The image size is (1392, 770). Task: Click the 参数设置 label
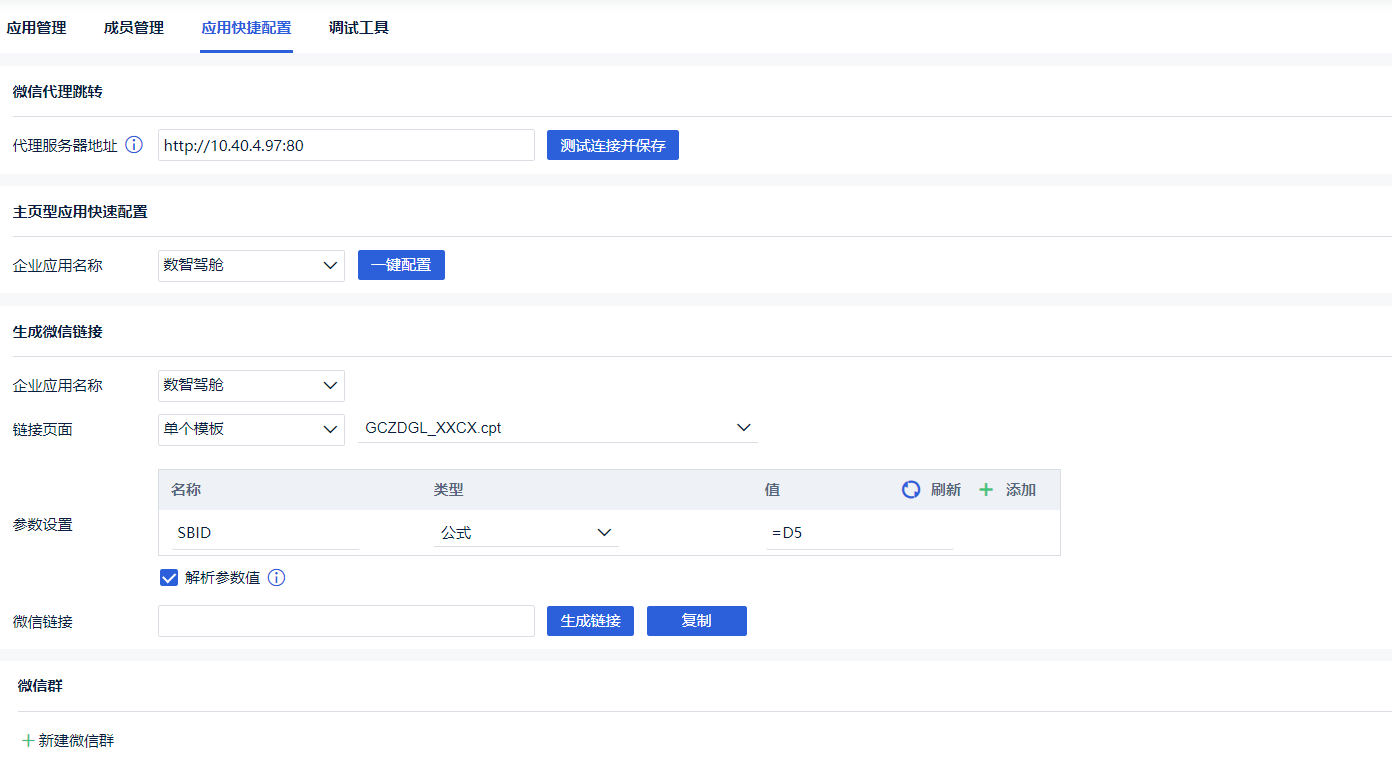coord(42,525)
